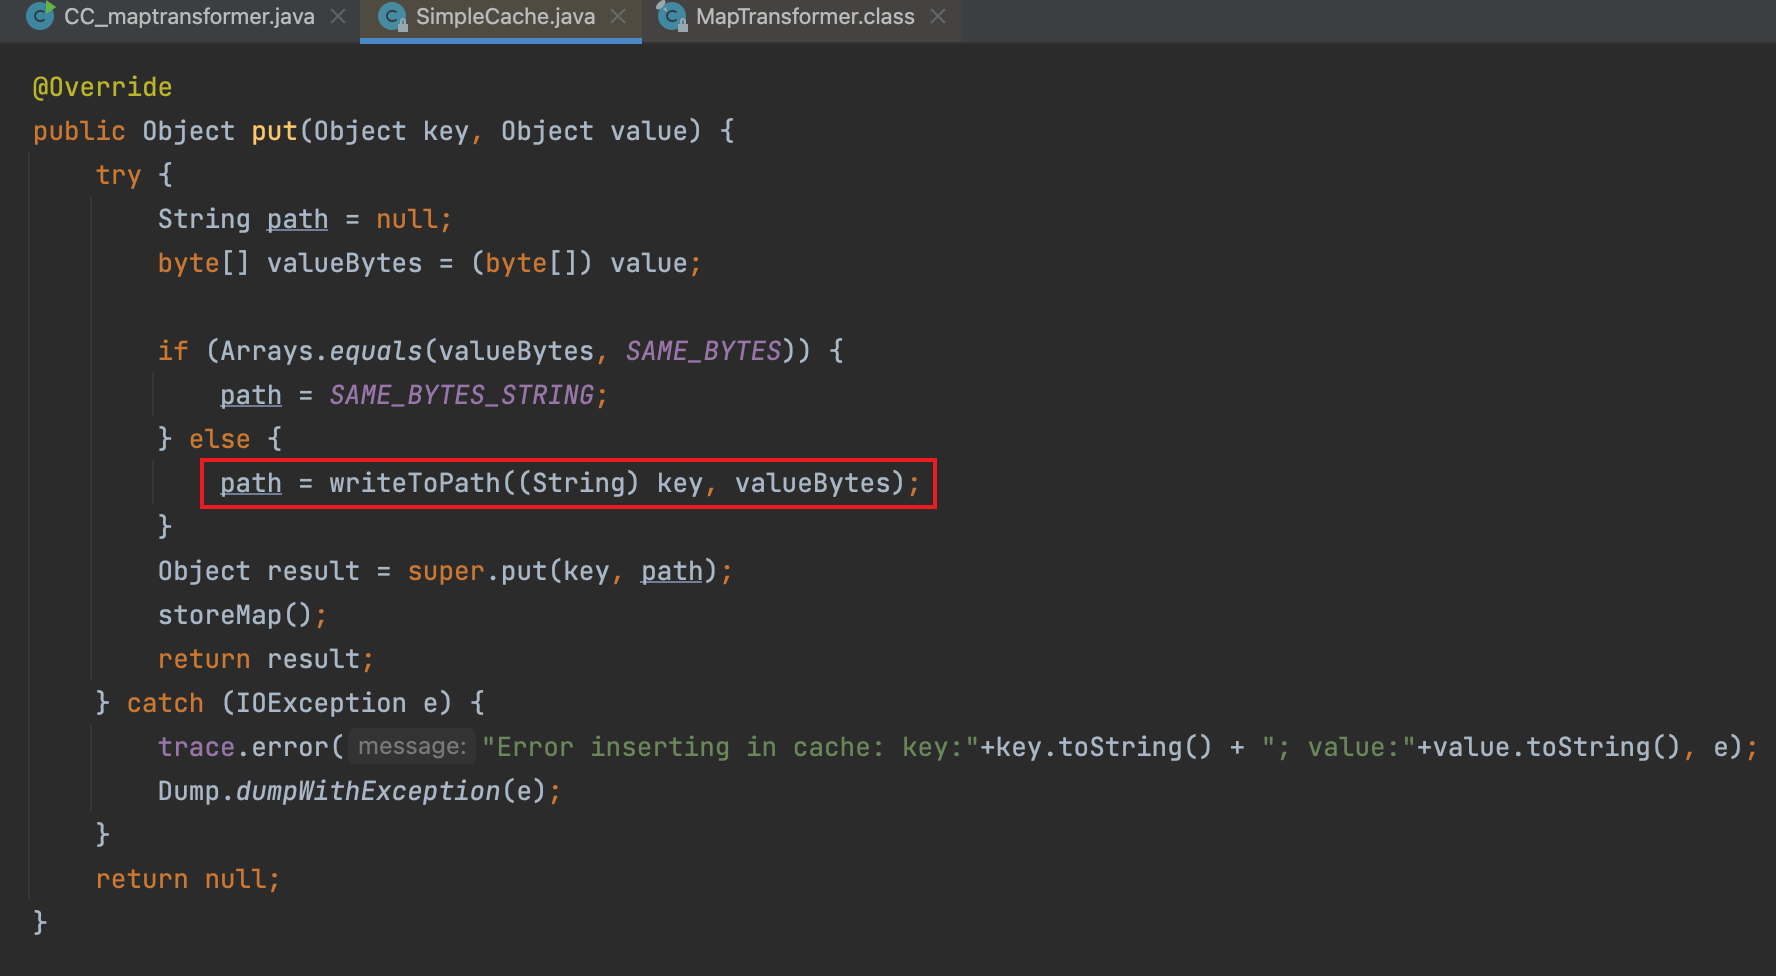
Task: Click the put method name in its declaration
Action: (274, 131)
